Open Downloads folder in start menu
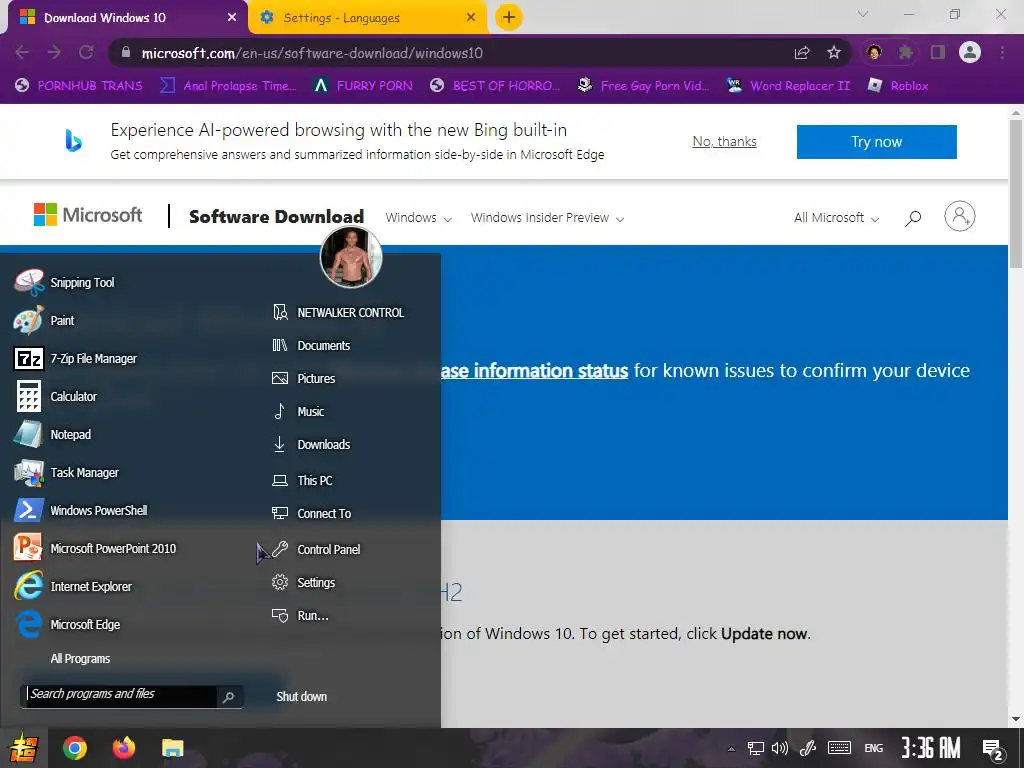Viewport: 1024px width, 768px height. tap(311, 444)
